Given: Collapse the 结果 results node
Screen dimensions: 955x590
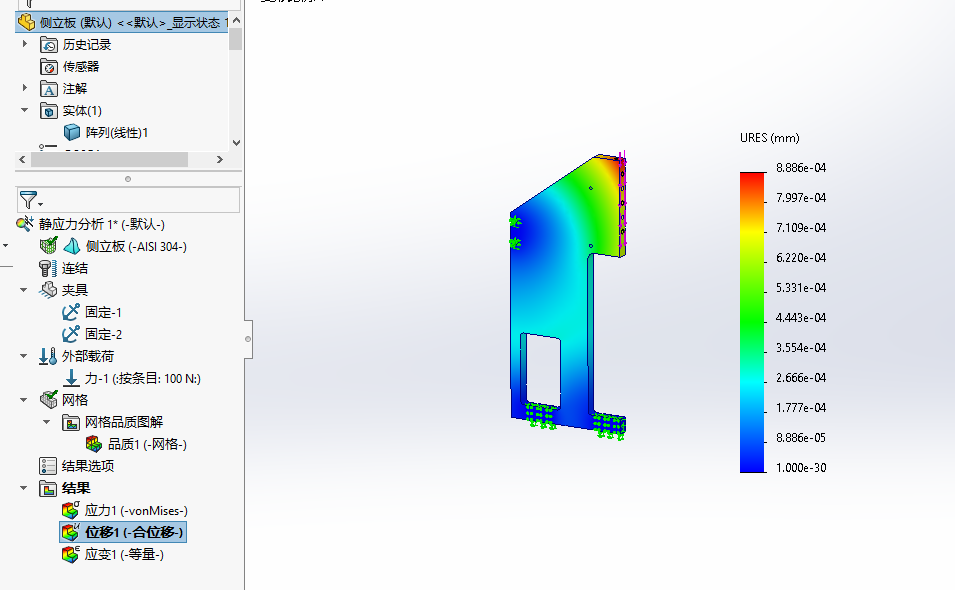Looking at the screenshot, I should [24, 488].
